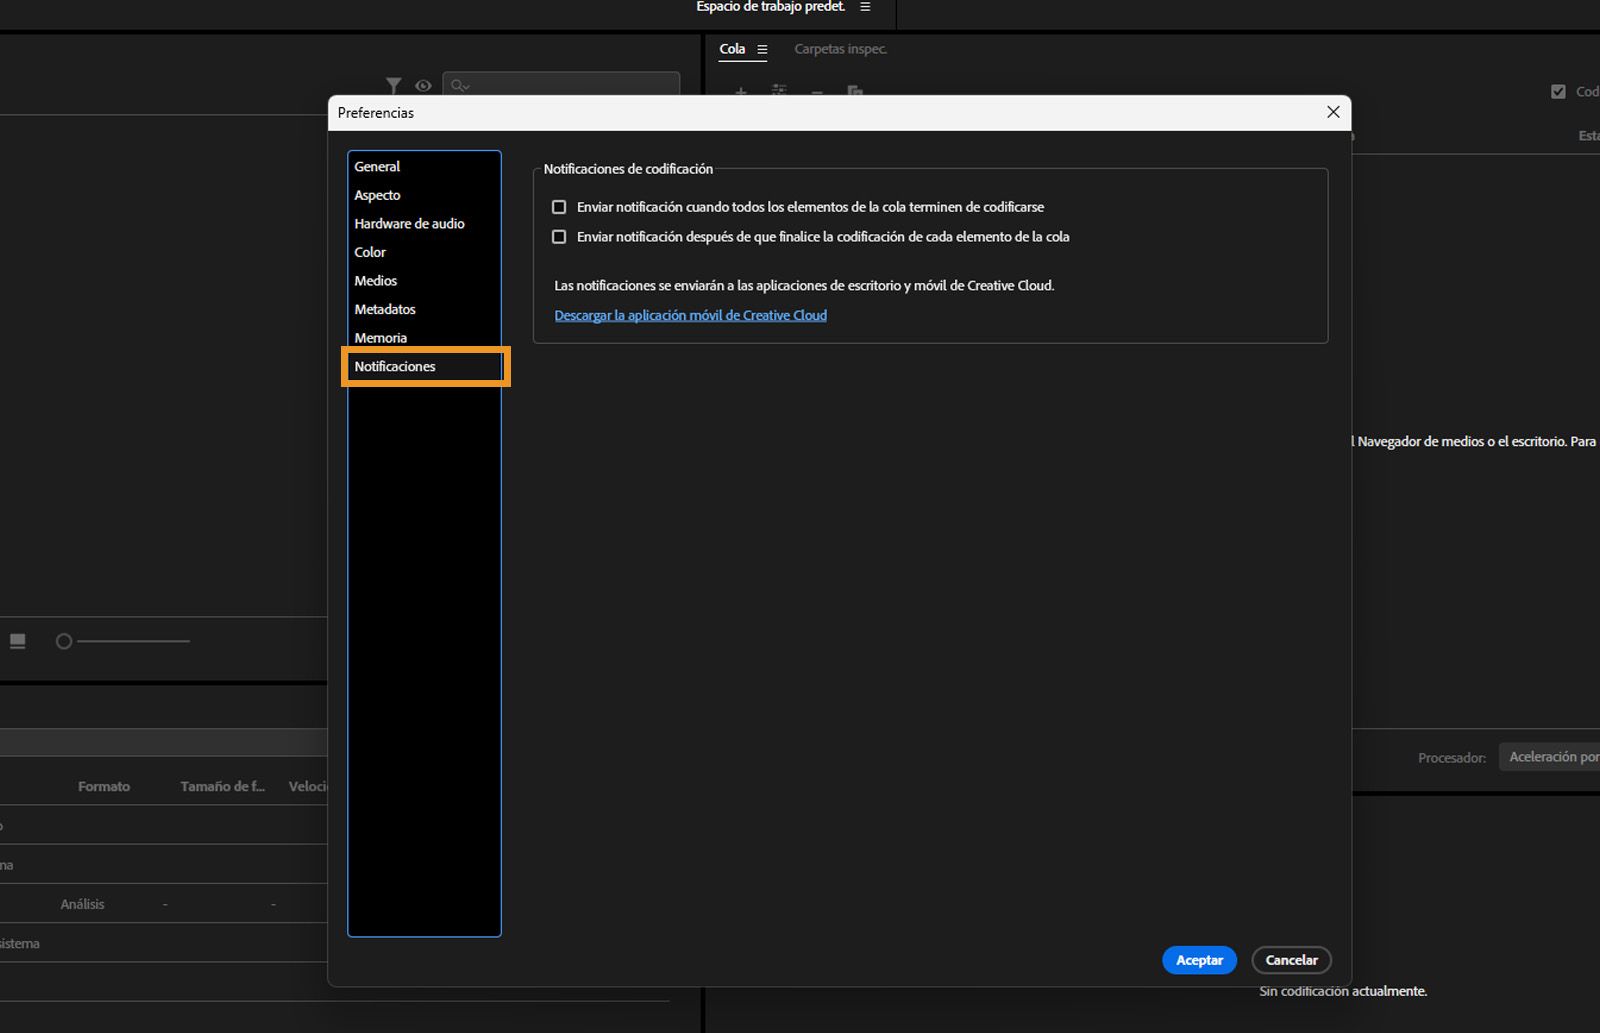This screenshot has height=1033, width=1600.
Task: Select the Cola tab
Action: click(735, 48)
